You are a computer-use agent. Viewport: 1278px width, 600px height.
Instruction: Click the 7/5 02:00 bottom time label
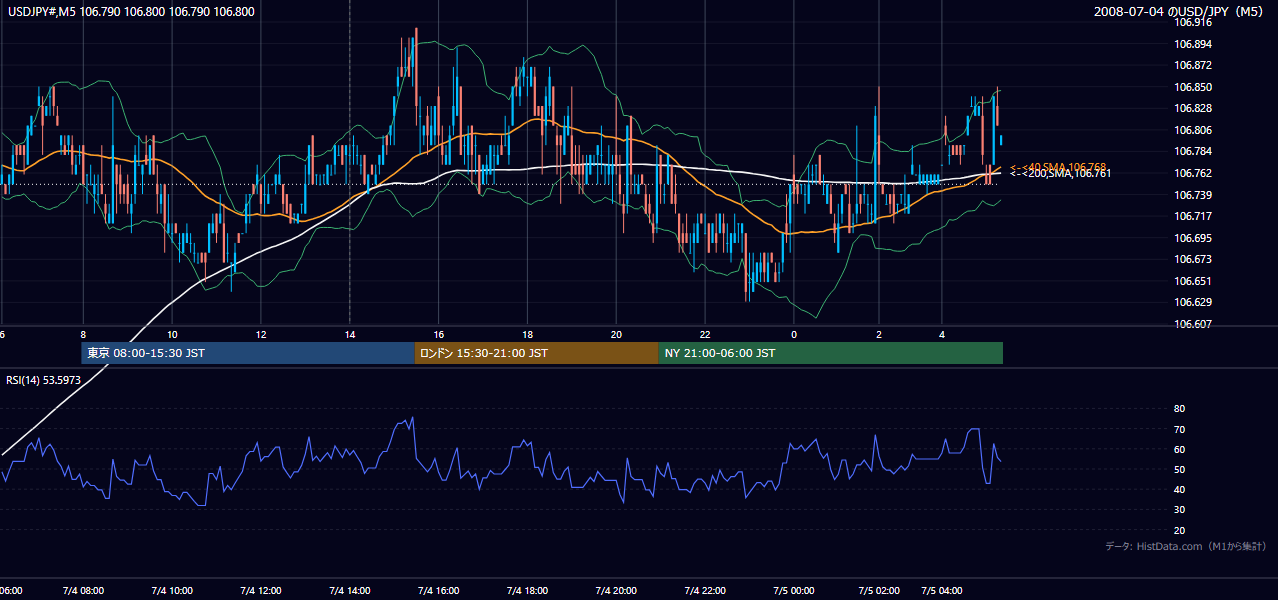879,591
